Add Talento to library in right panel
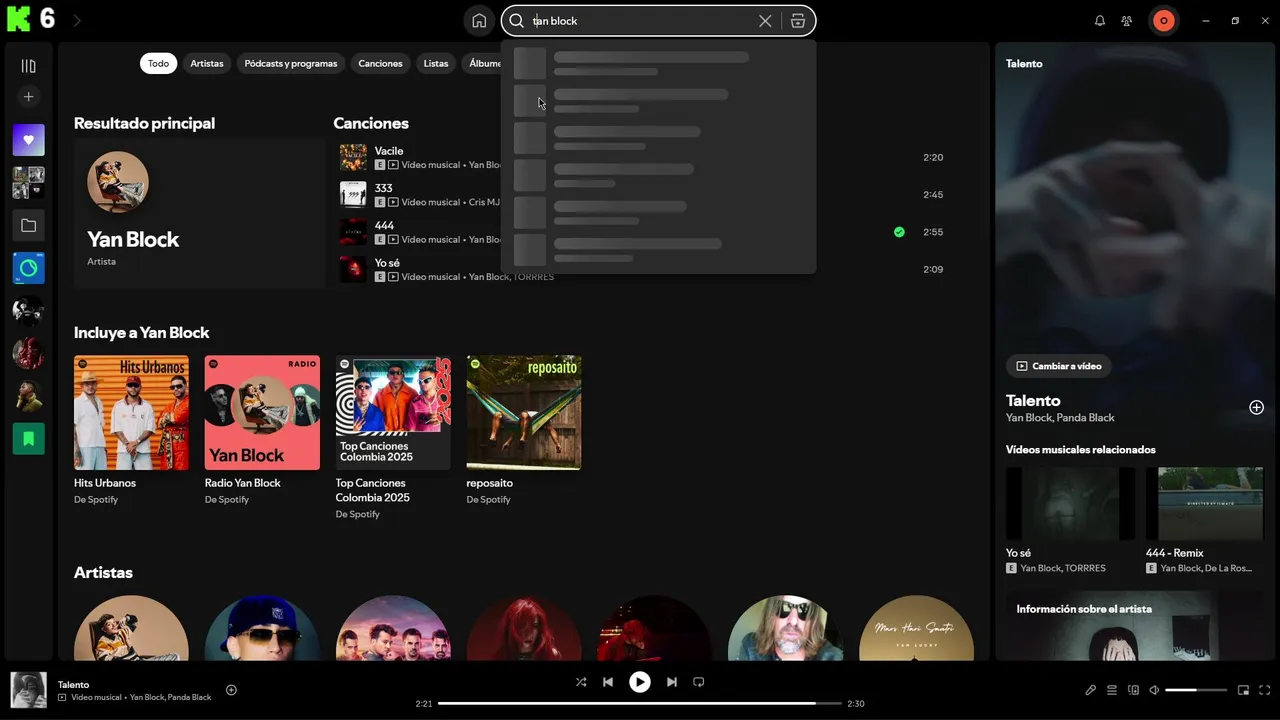The image size is (1280, 720). [1256, 407]
